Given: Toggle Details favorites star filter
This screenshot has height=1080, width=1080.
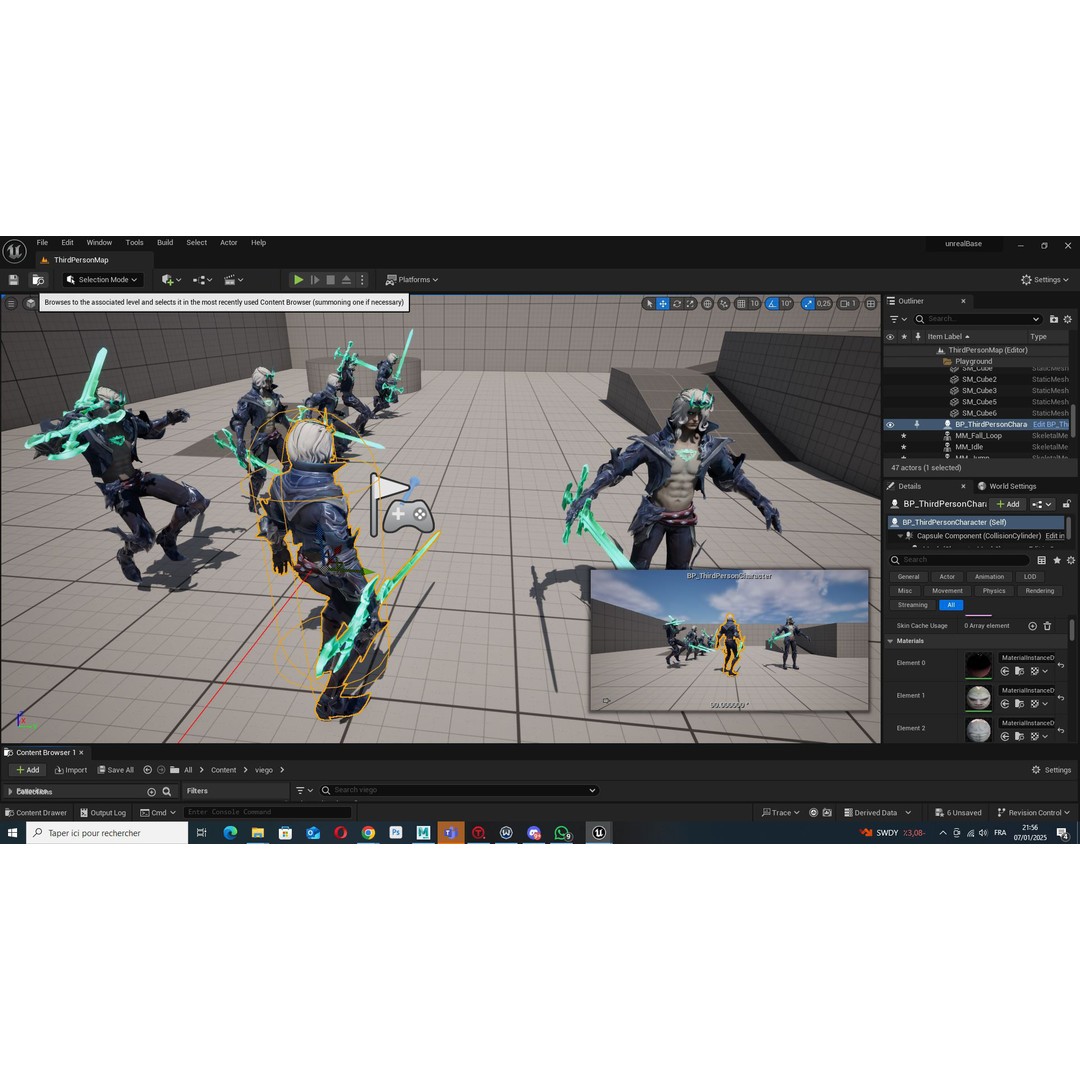Looking at the screenshot, I should coord(1057,560).
